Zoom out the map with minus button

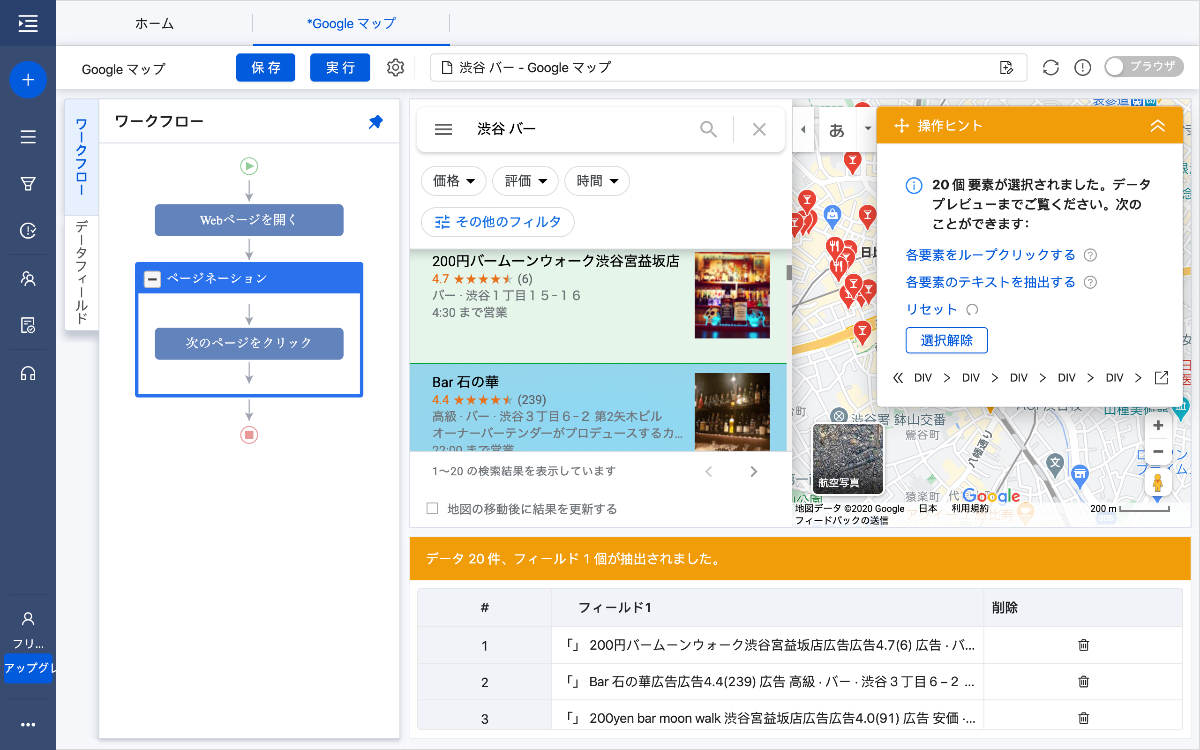click(1158, 452)
